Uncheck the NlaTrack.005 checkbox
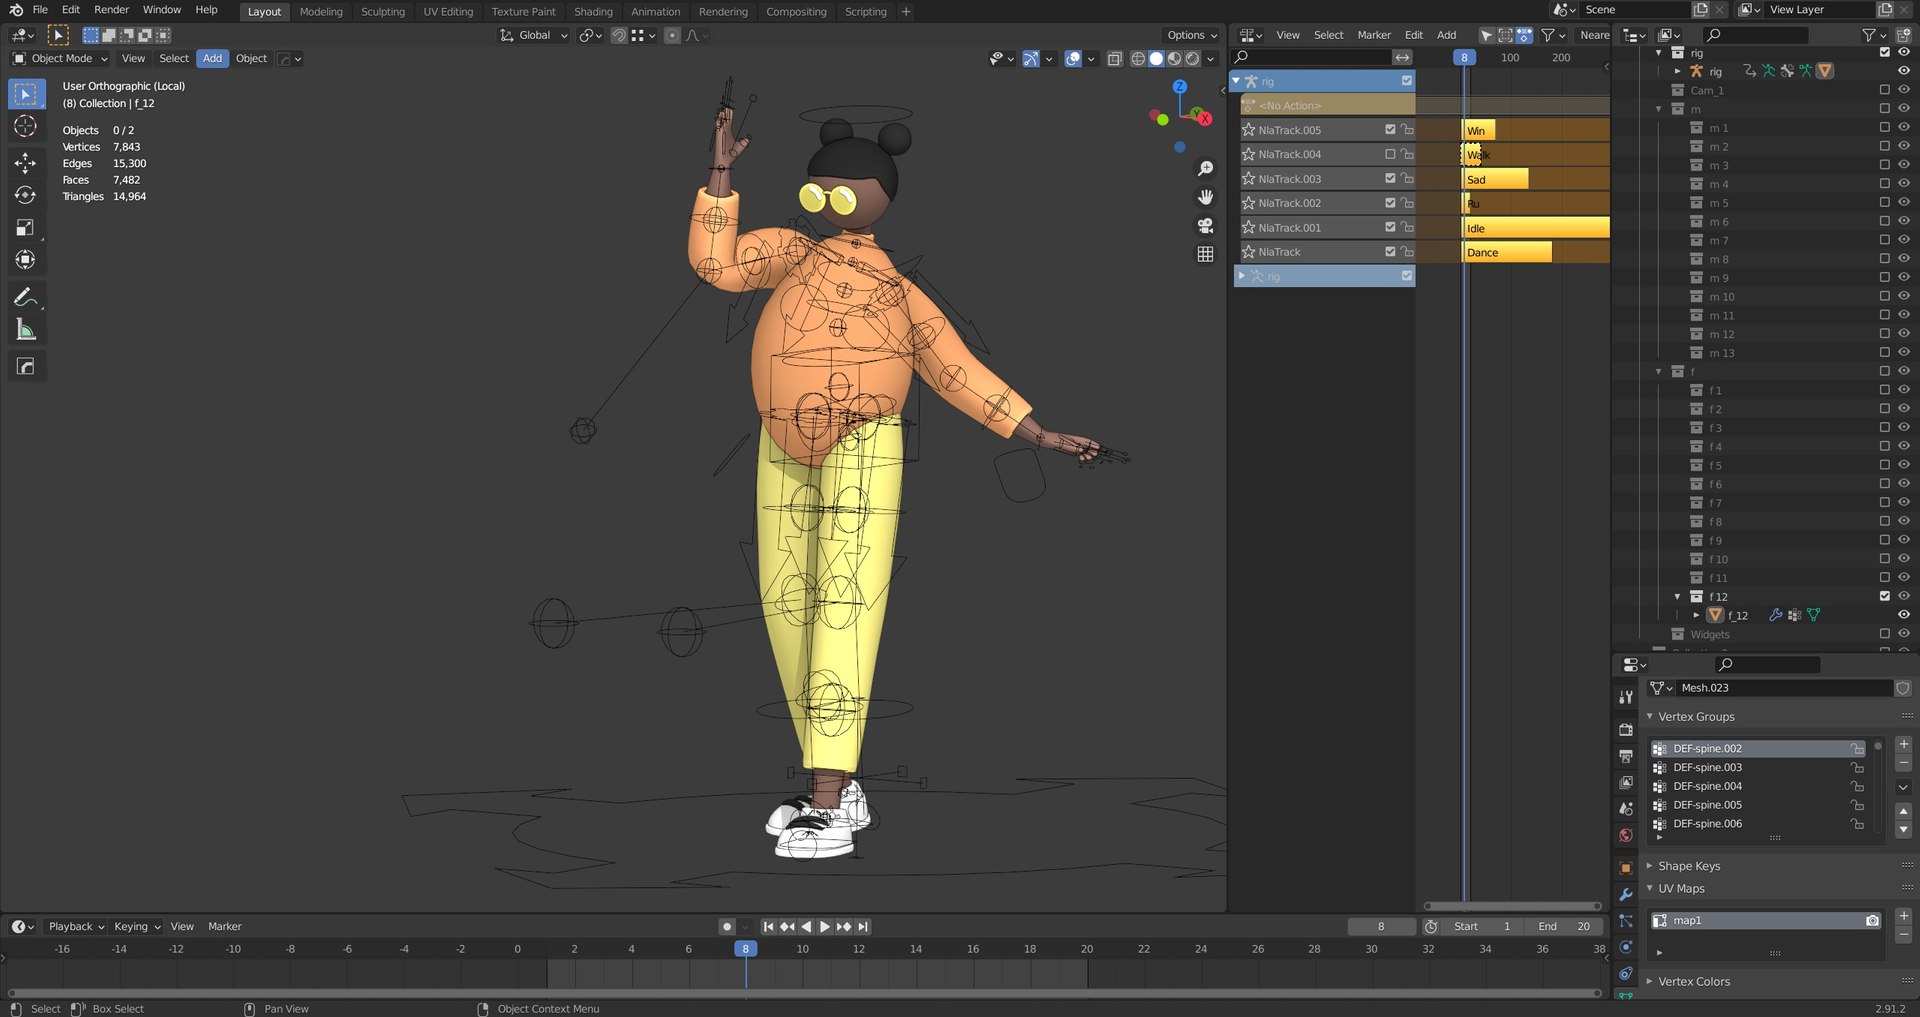Viewport: 1920px width, 1017px height. pos(1390,130)
